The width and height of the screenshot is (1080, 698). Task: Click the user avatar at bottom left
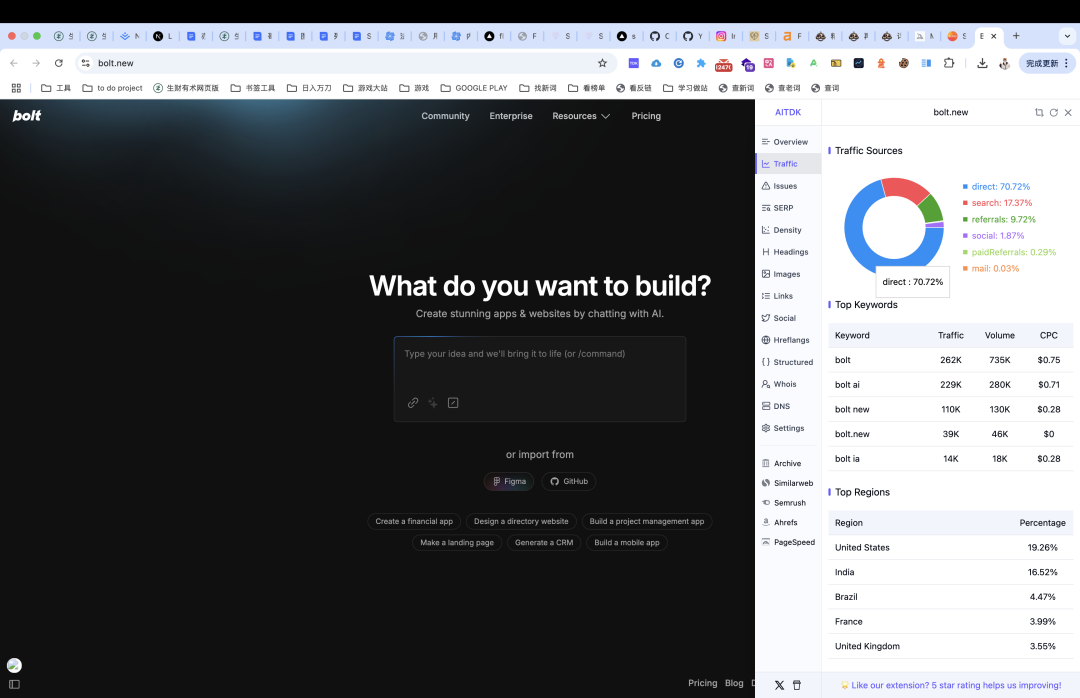(x=14, y=665)
